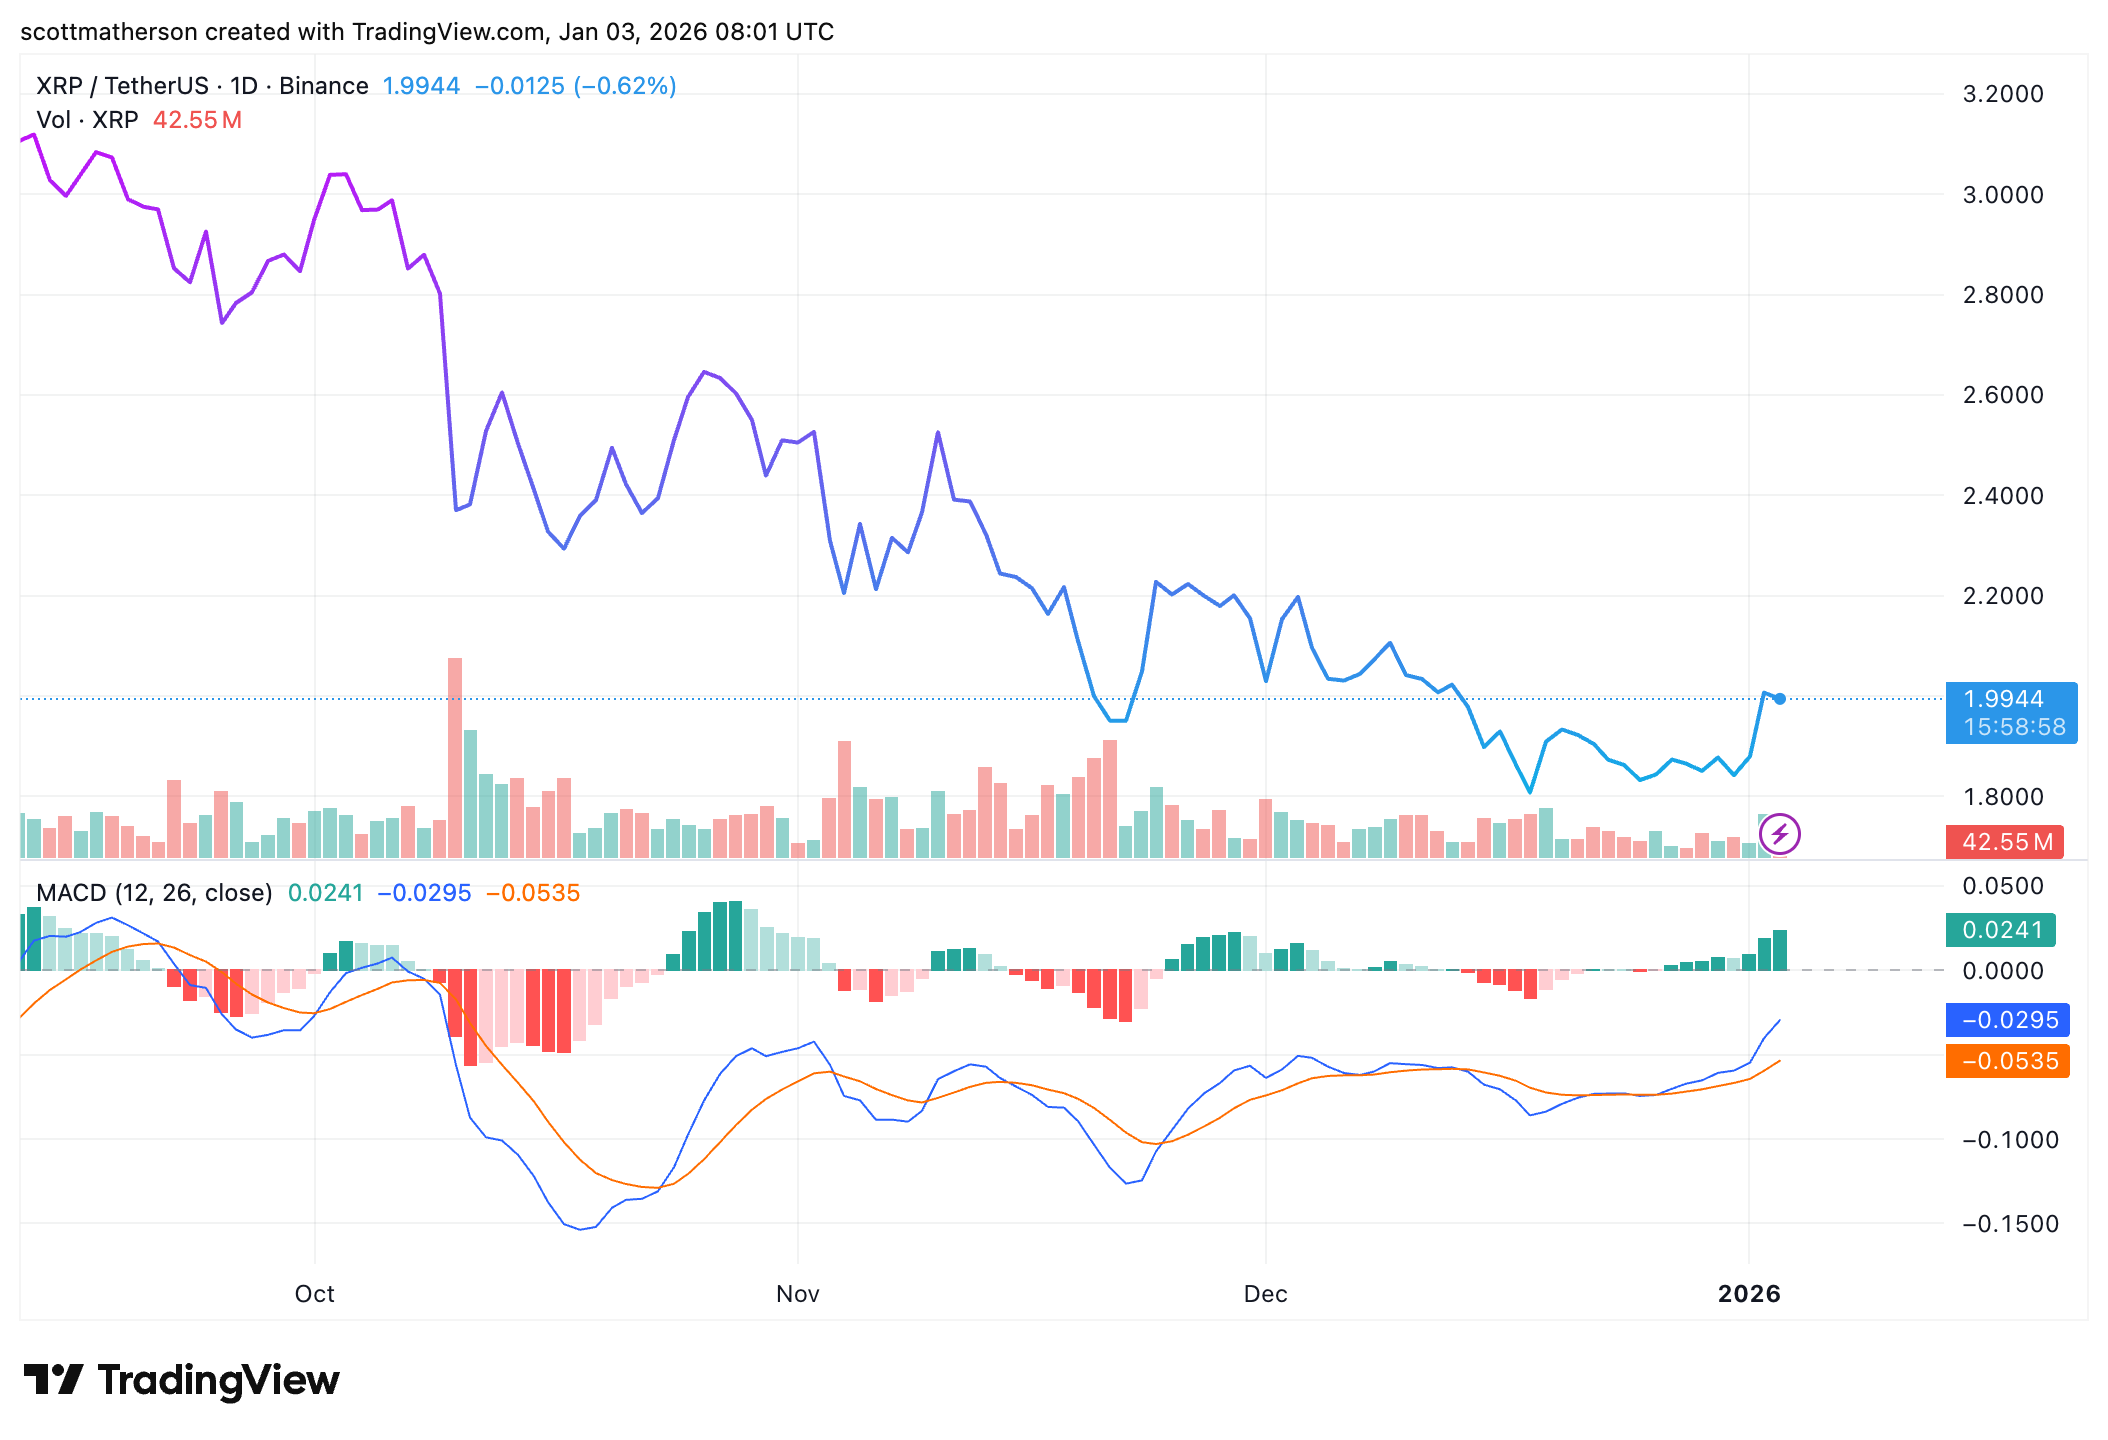Viewport: 2108px width, 1440px height.
Task: Click the 2026 label on the time axis
Action: point(1752,1293)
